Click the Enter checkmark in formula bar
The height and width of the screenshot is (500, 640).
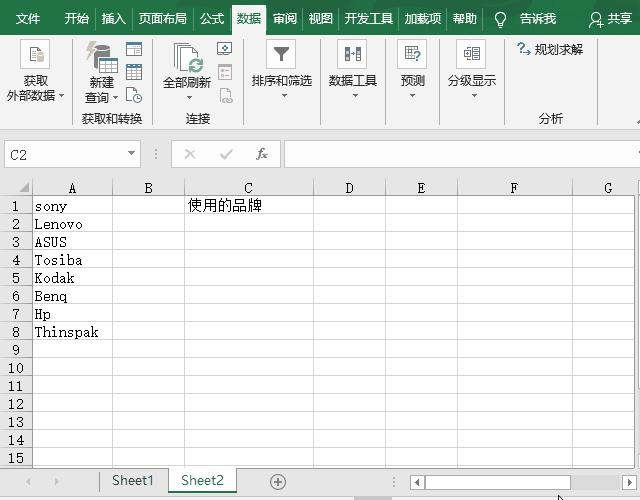click(226, 154)
